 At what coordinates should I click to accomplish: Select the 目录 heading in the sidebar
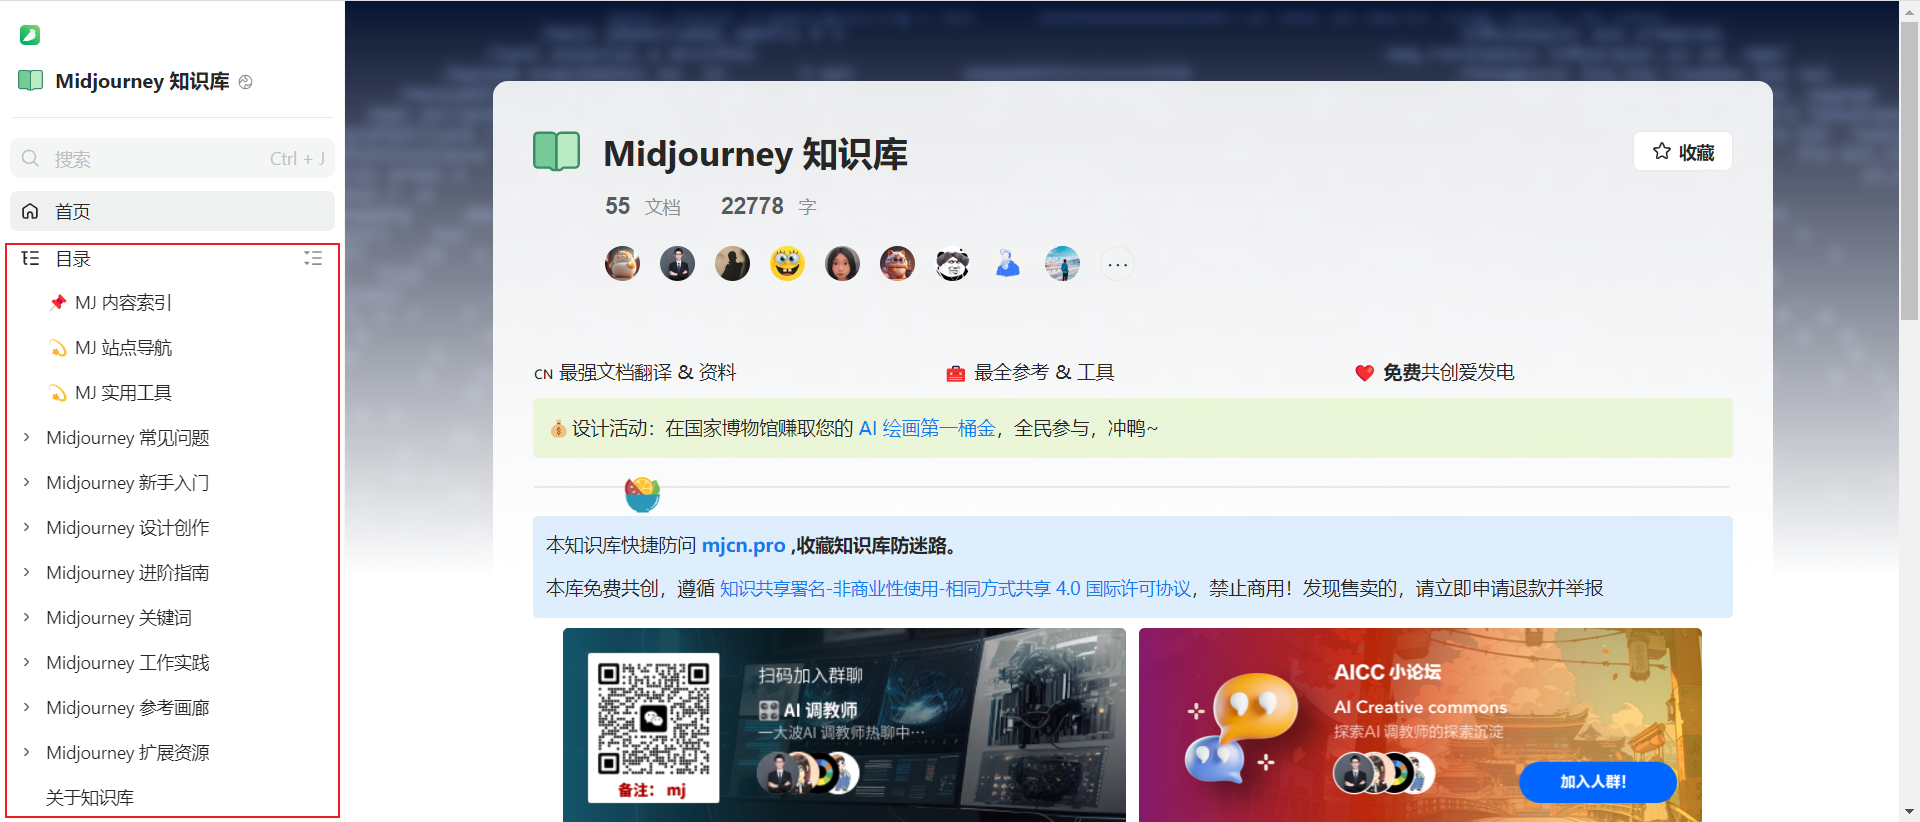click(x=73, y=259)
